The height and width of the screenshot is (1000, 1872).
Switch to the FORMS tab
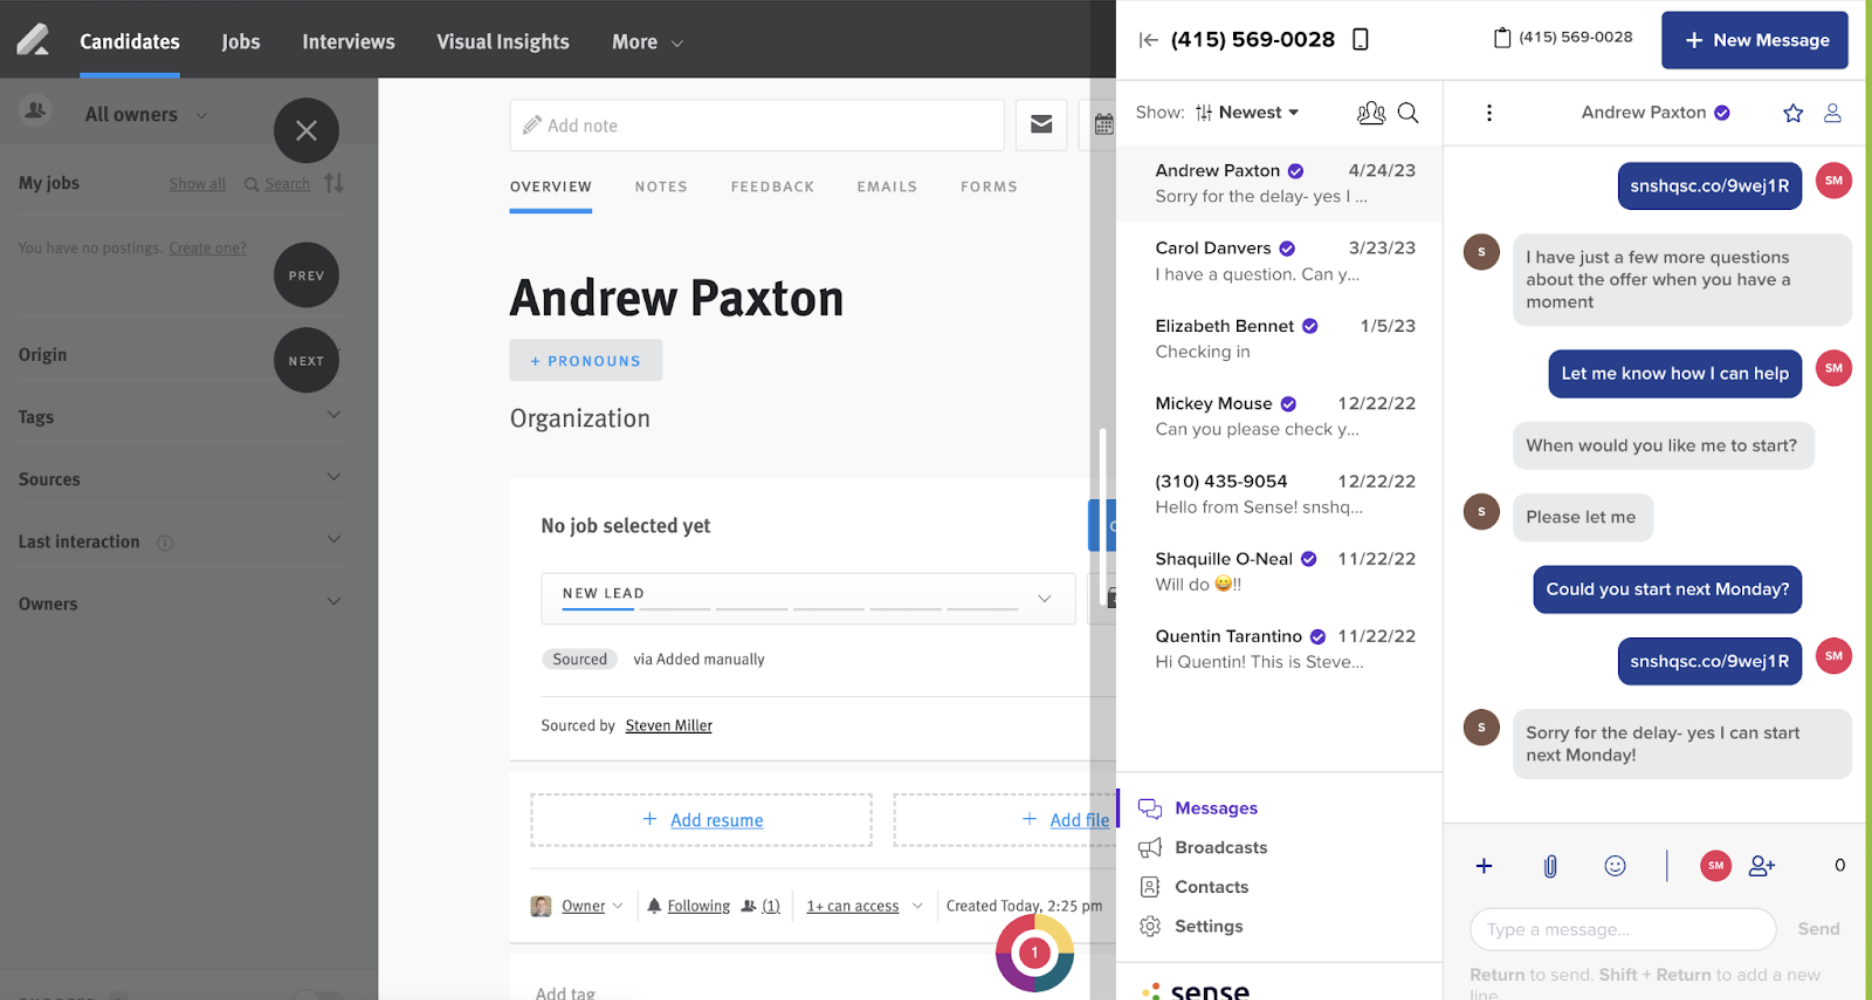tap(989, 186)
